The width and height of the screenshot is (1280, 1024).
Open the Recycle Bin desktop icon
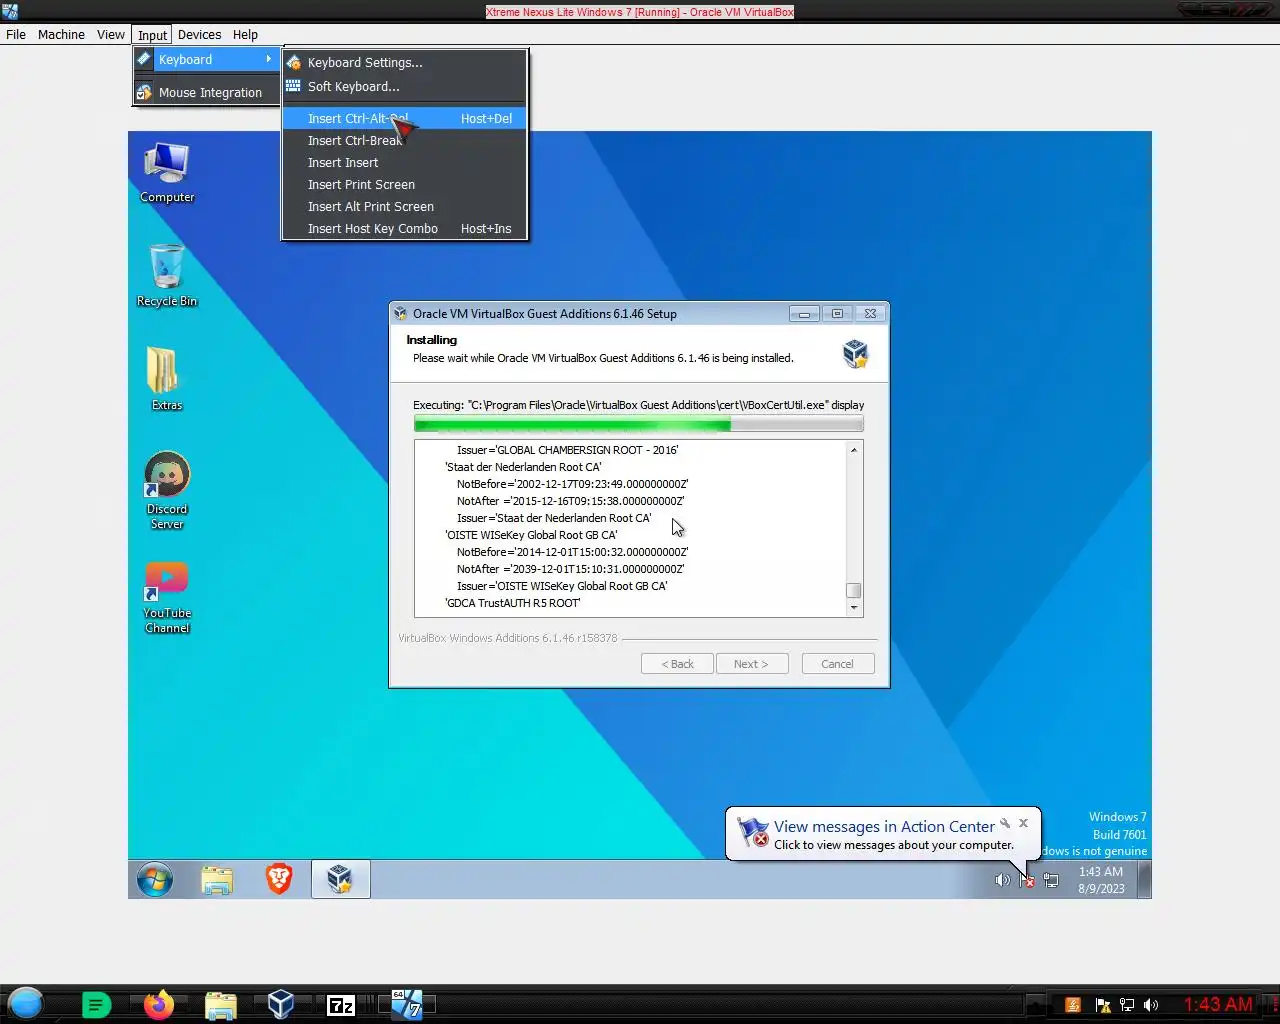[x=166, y=275]
